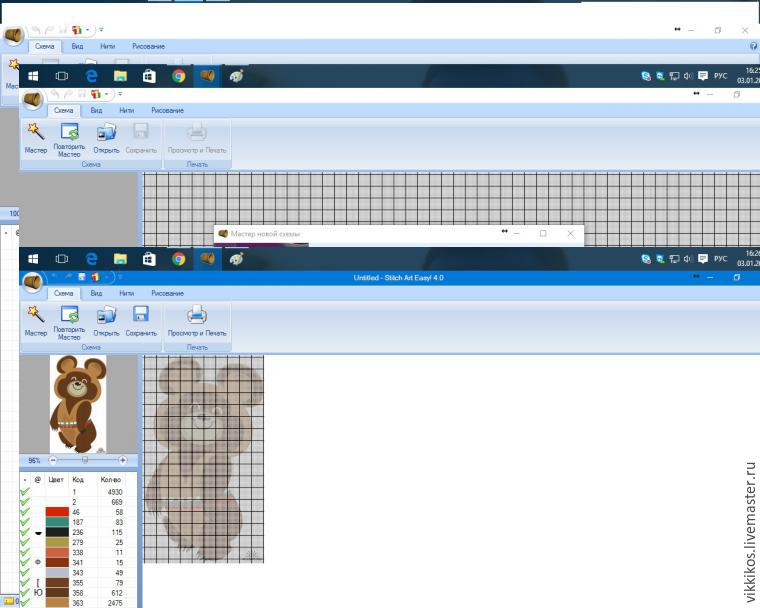This screenshot has height=608, width=760.
Task: Open quick access customize arrow in window behind wizard dialog
Action: [120, 94]
